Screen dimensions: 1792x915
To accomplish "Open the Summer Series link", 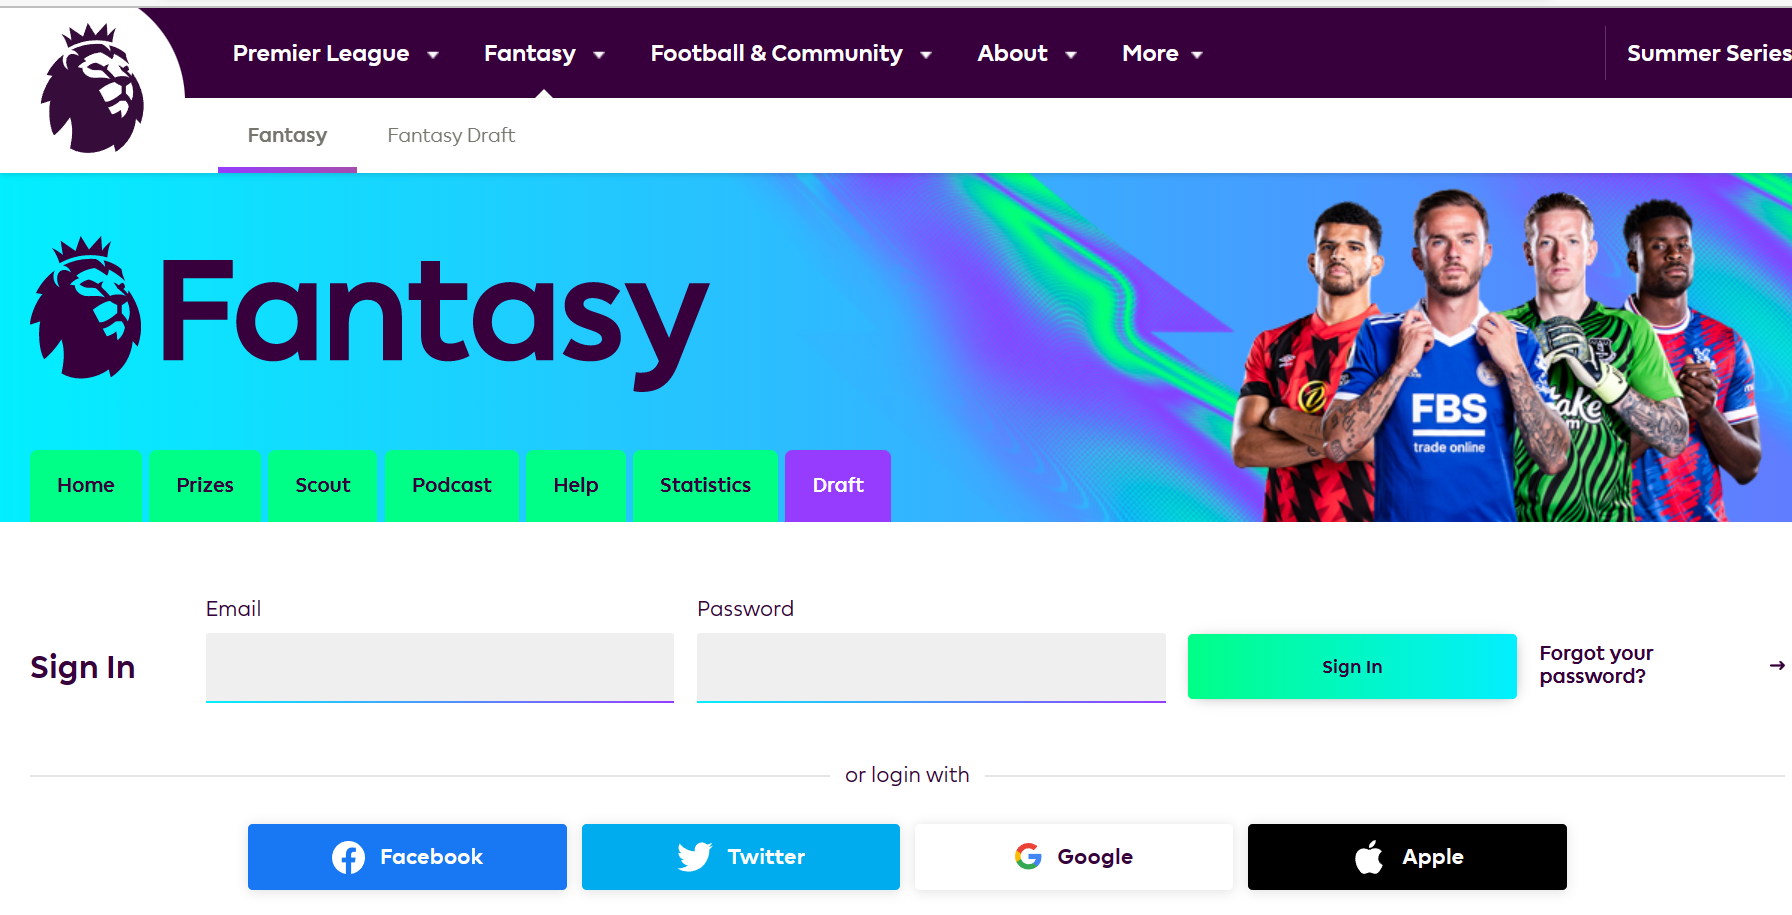I will 1709,53.
